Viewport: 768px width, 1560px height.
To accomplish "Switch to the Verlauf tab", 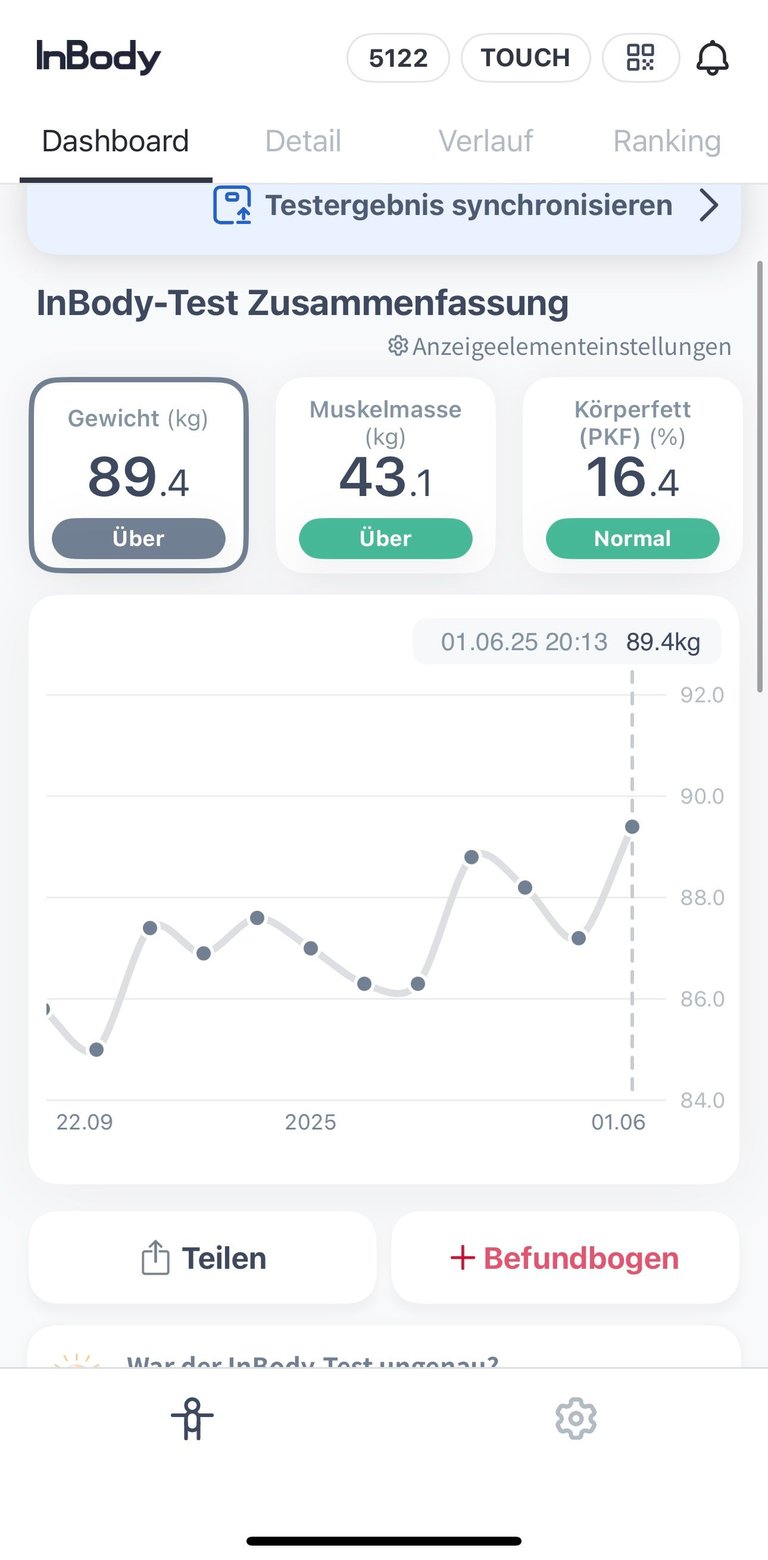I will click(486, 141).
